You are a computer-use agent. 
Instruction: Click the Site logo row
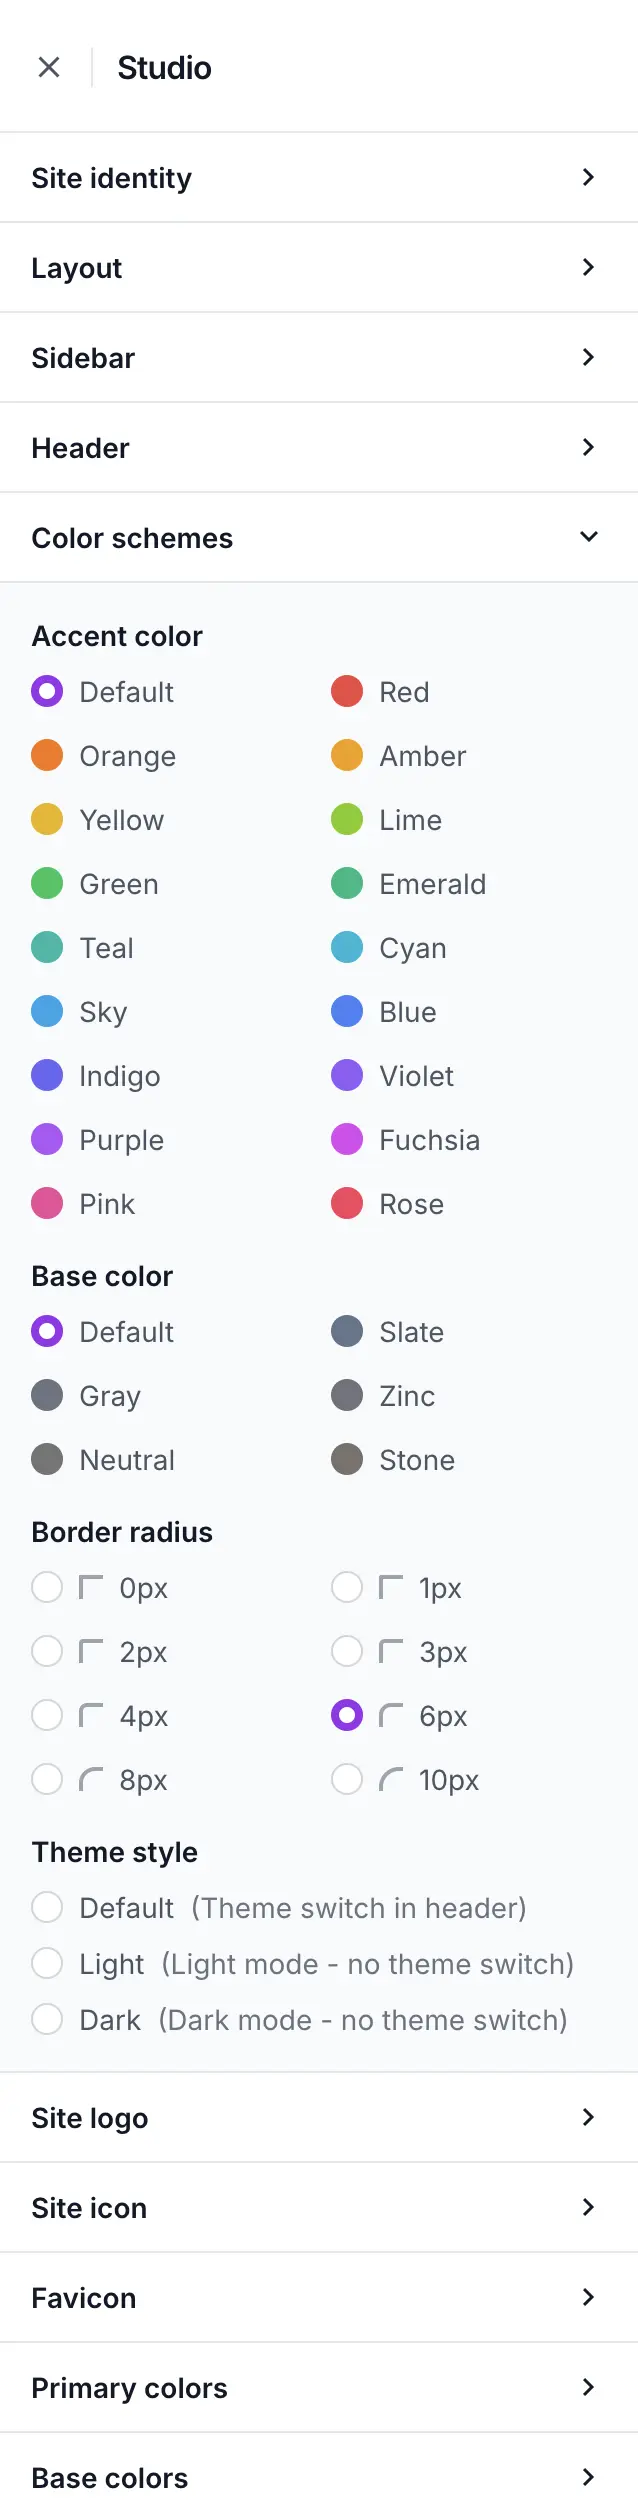[319, 2117]
